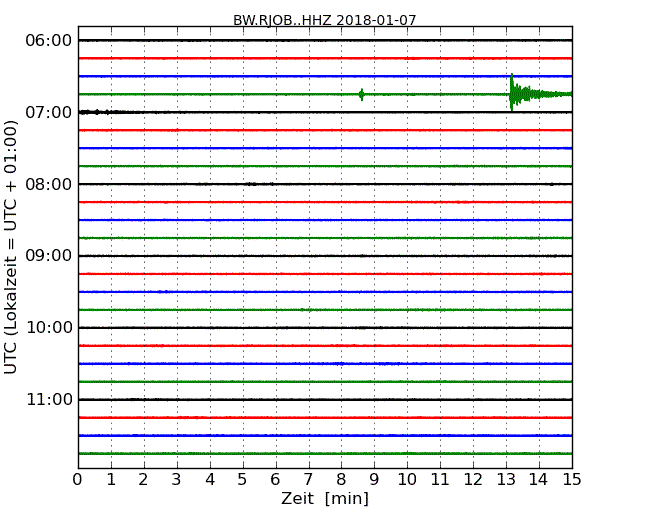650x520 pixels.
Task: Select the 09:00 time label
Action: click(49, 256)
